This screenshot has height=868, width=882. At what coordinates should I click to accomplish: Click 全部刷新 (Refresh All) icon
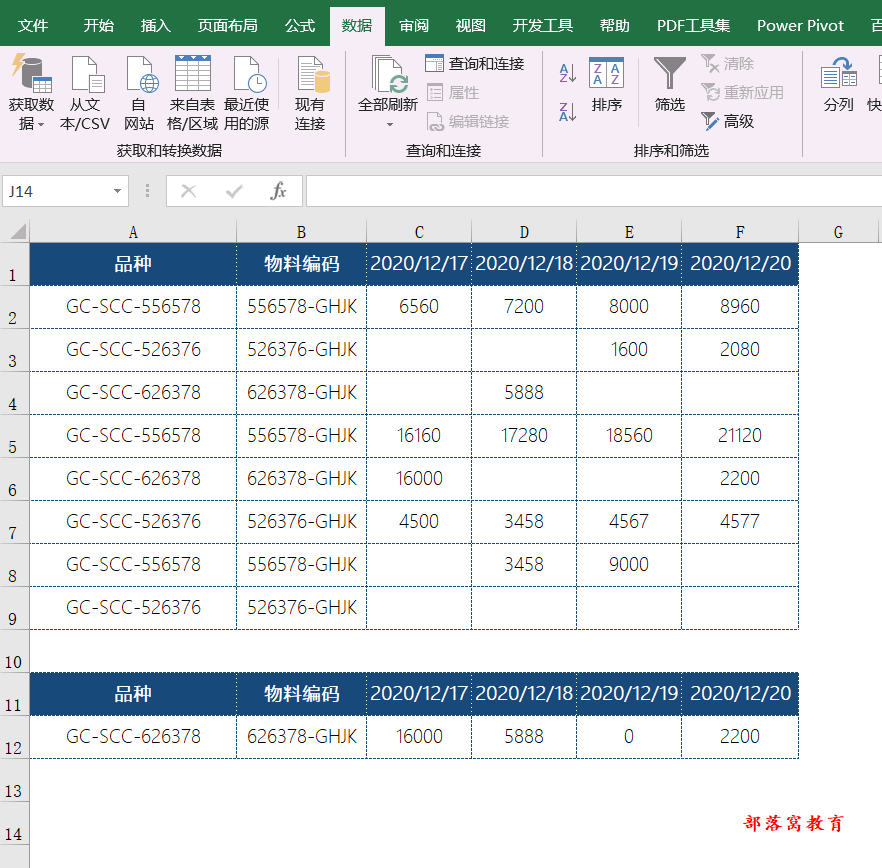388,73
